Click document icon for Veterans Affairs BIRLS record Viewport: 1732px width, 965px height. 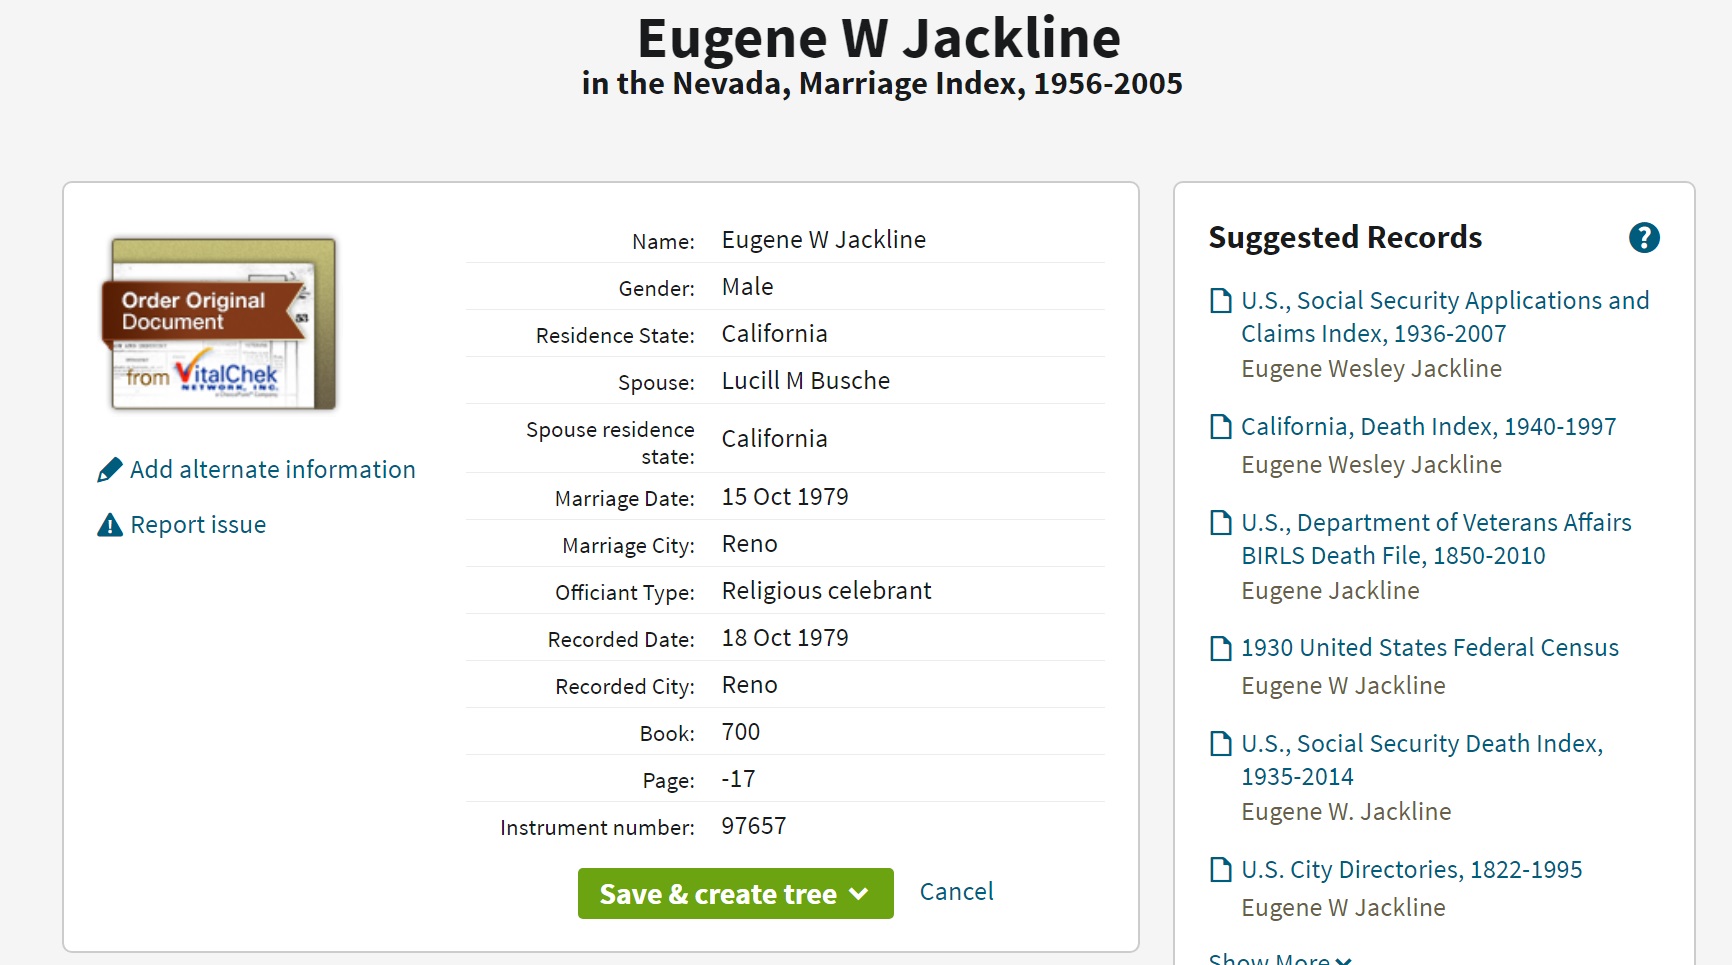pyautogui.click(x=1220, y=523)
